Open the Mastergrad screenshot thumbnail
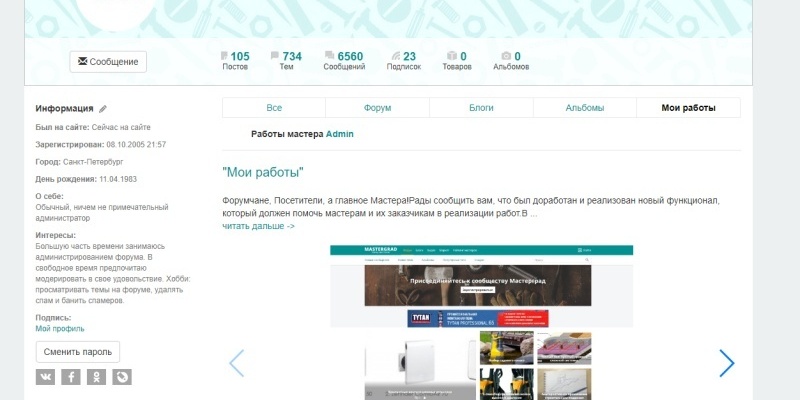 [482, 322]
